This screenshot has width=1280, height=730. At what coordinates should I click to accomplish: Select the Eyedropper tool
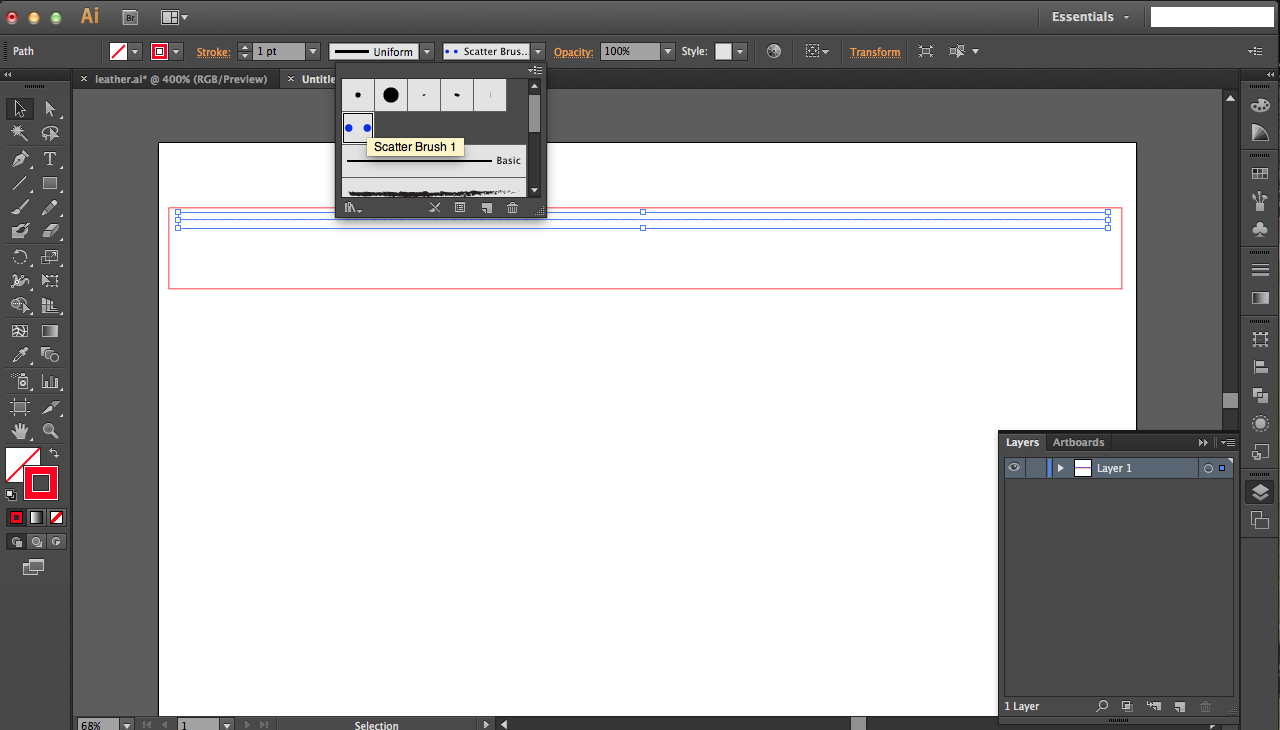(x=18, y=355)
